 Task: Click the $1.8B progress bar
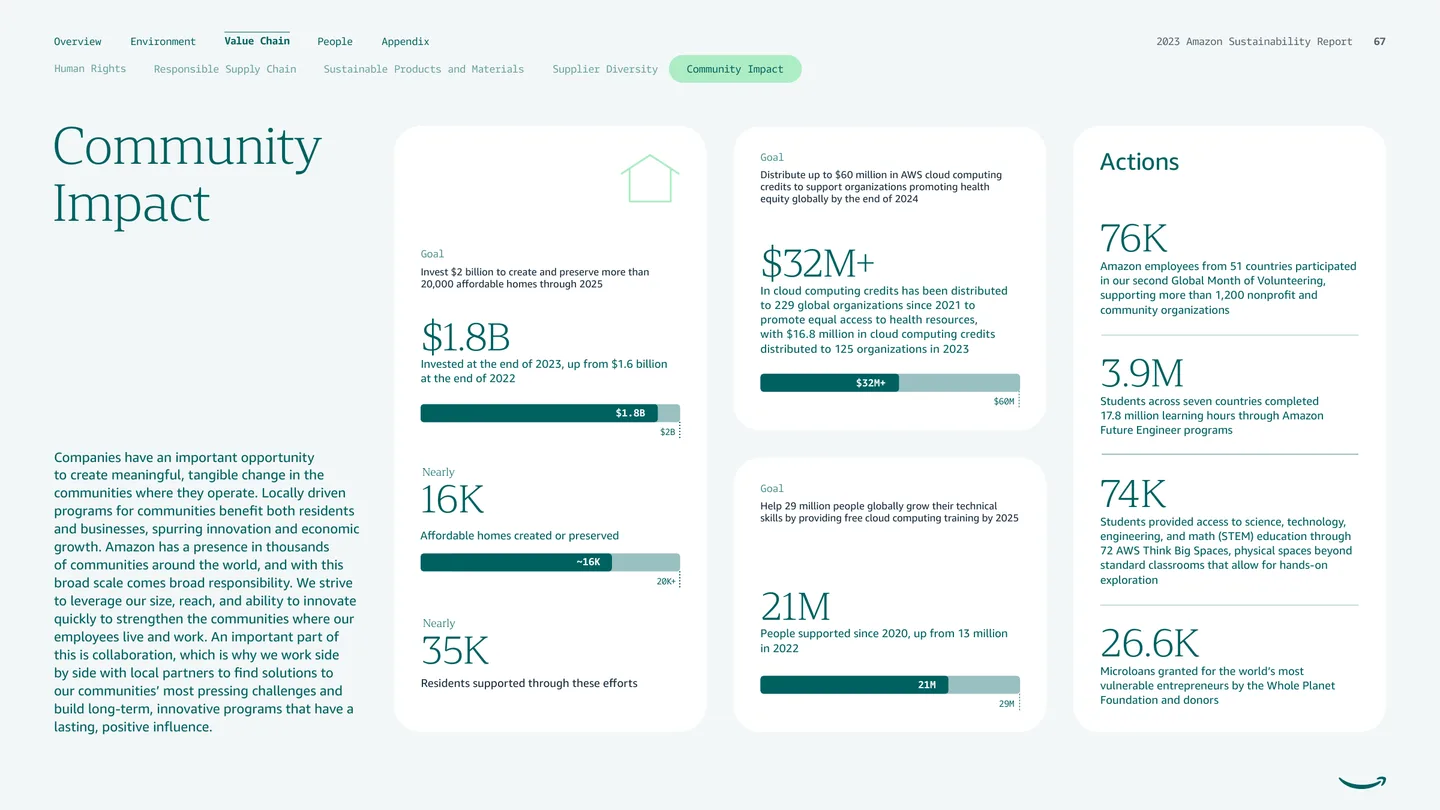550,413
